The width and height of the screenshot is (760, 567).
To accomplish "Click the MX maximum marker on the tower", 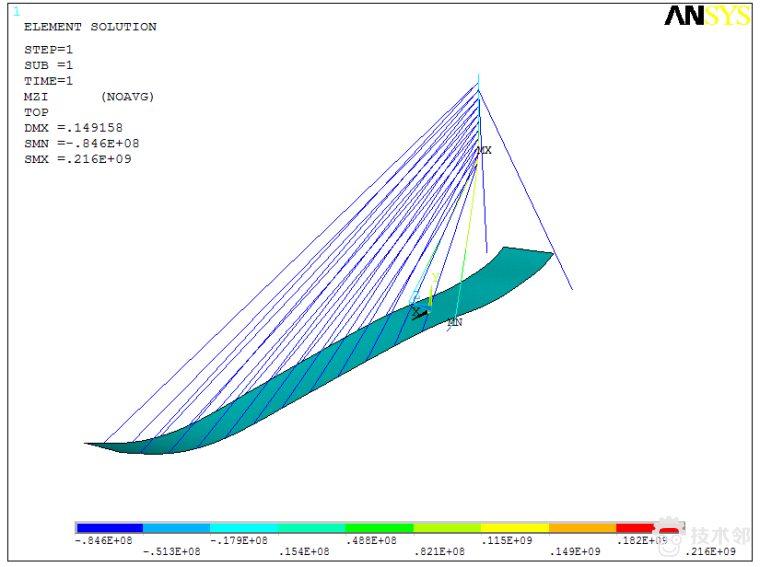I will coord(484,150).
